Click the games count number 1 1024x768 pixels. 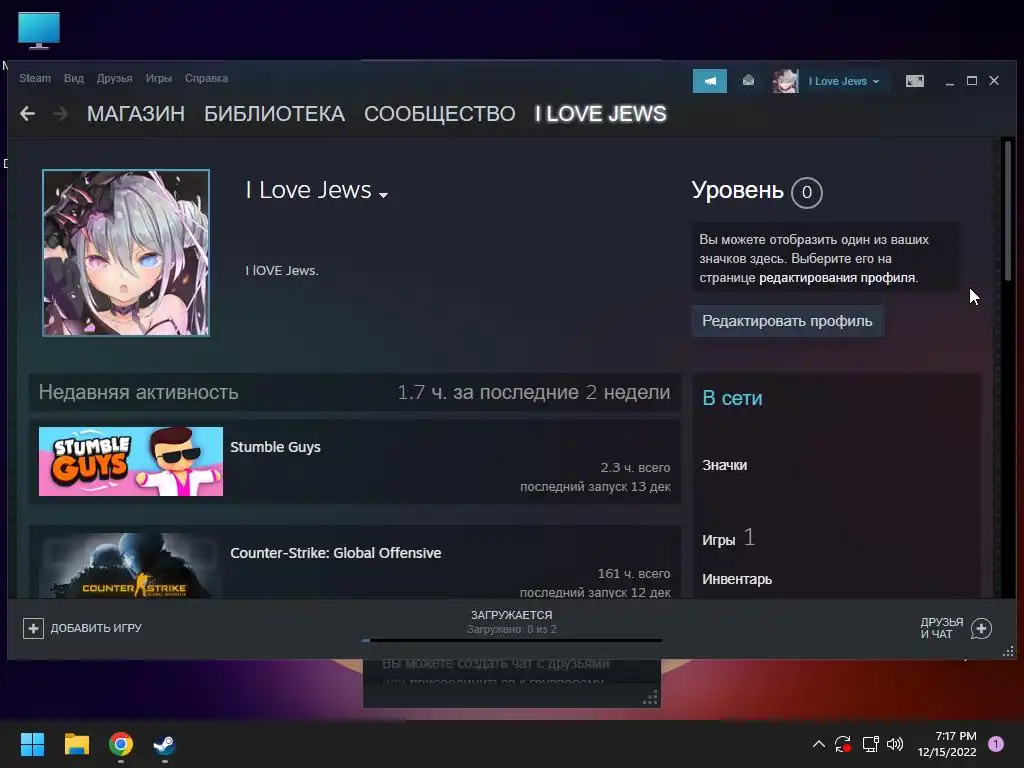(749, 537)
